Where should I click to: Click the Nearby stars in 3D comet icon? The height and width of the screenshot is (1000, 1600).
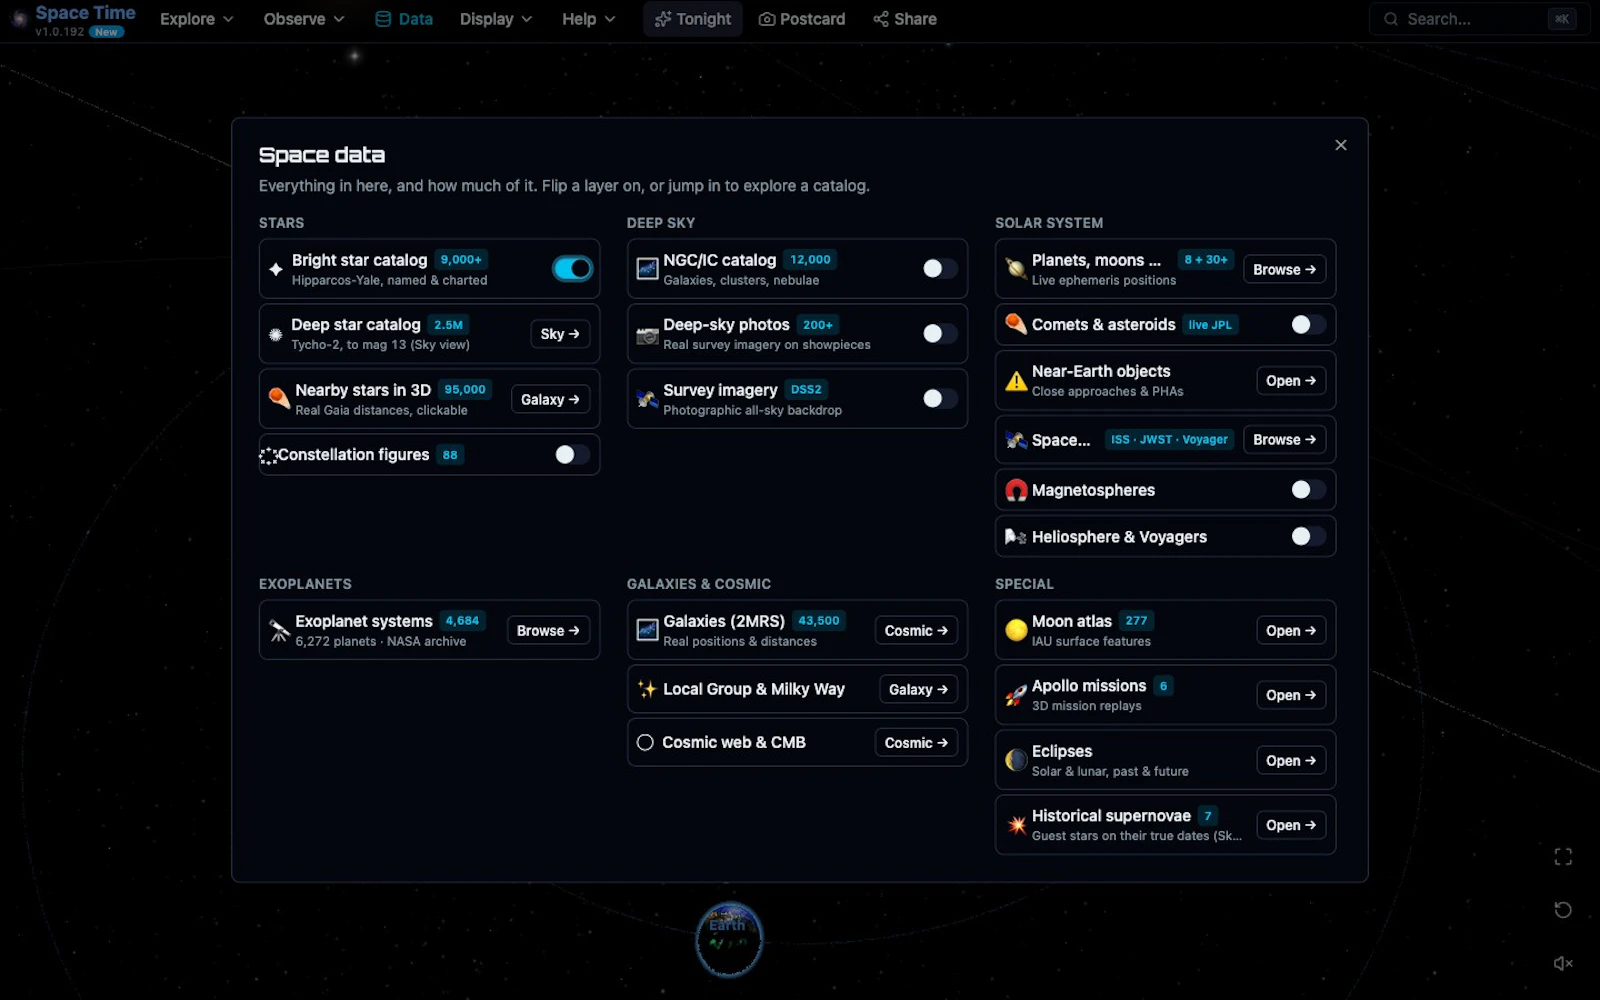(279, 399)
